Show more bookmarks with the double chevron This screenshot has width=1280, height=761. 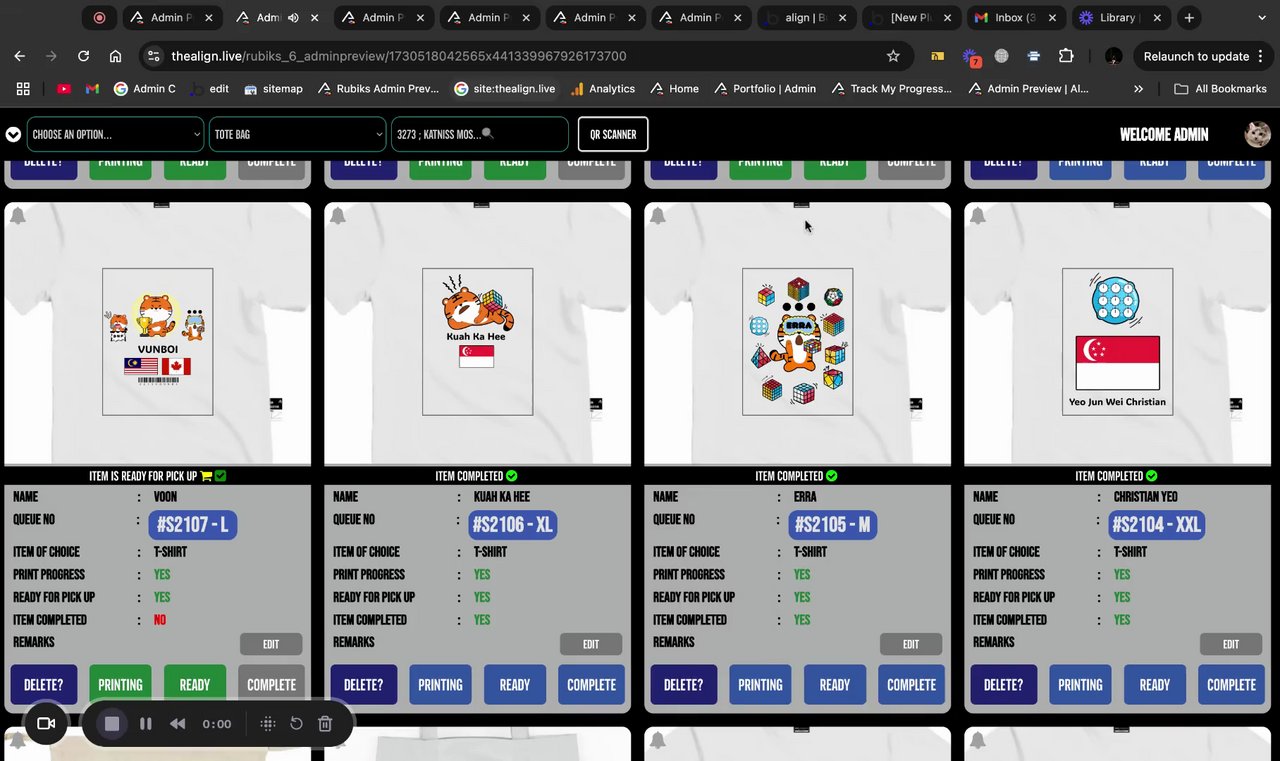(x=1138, y=88)
